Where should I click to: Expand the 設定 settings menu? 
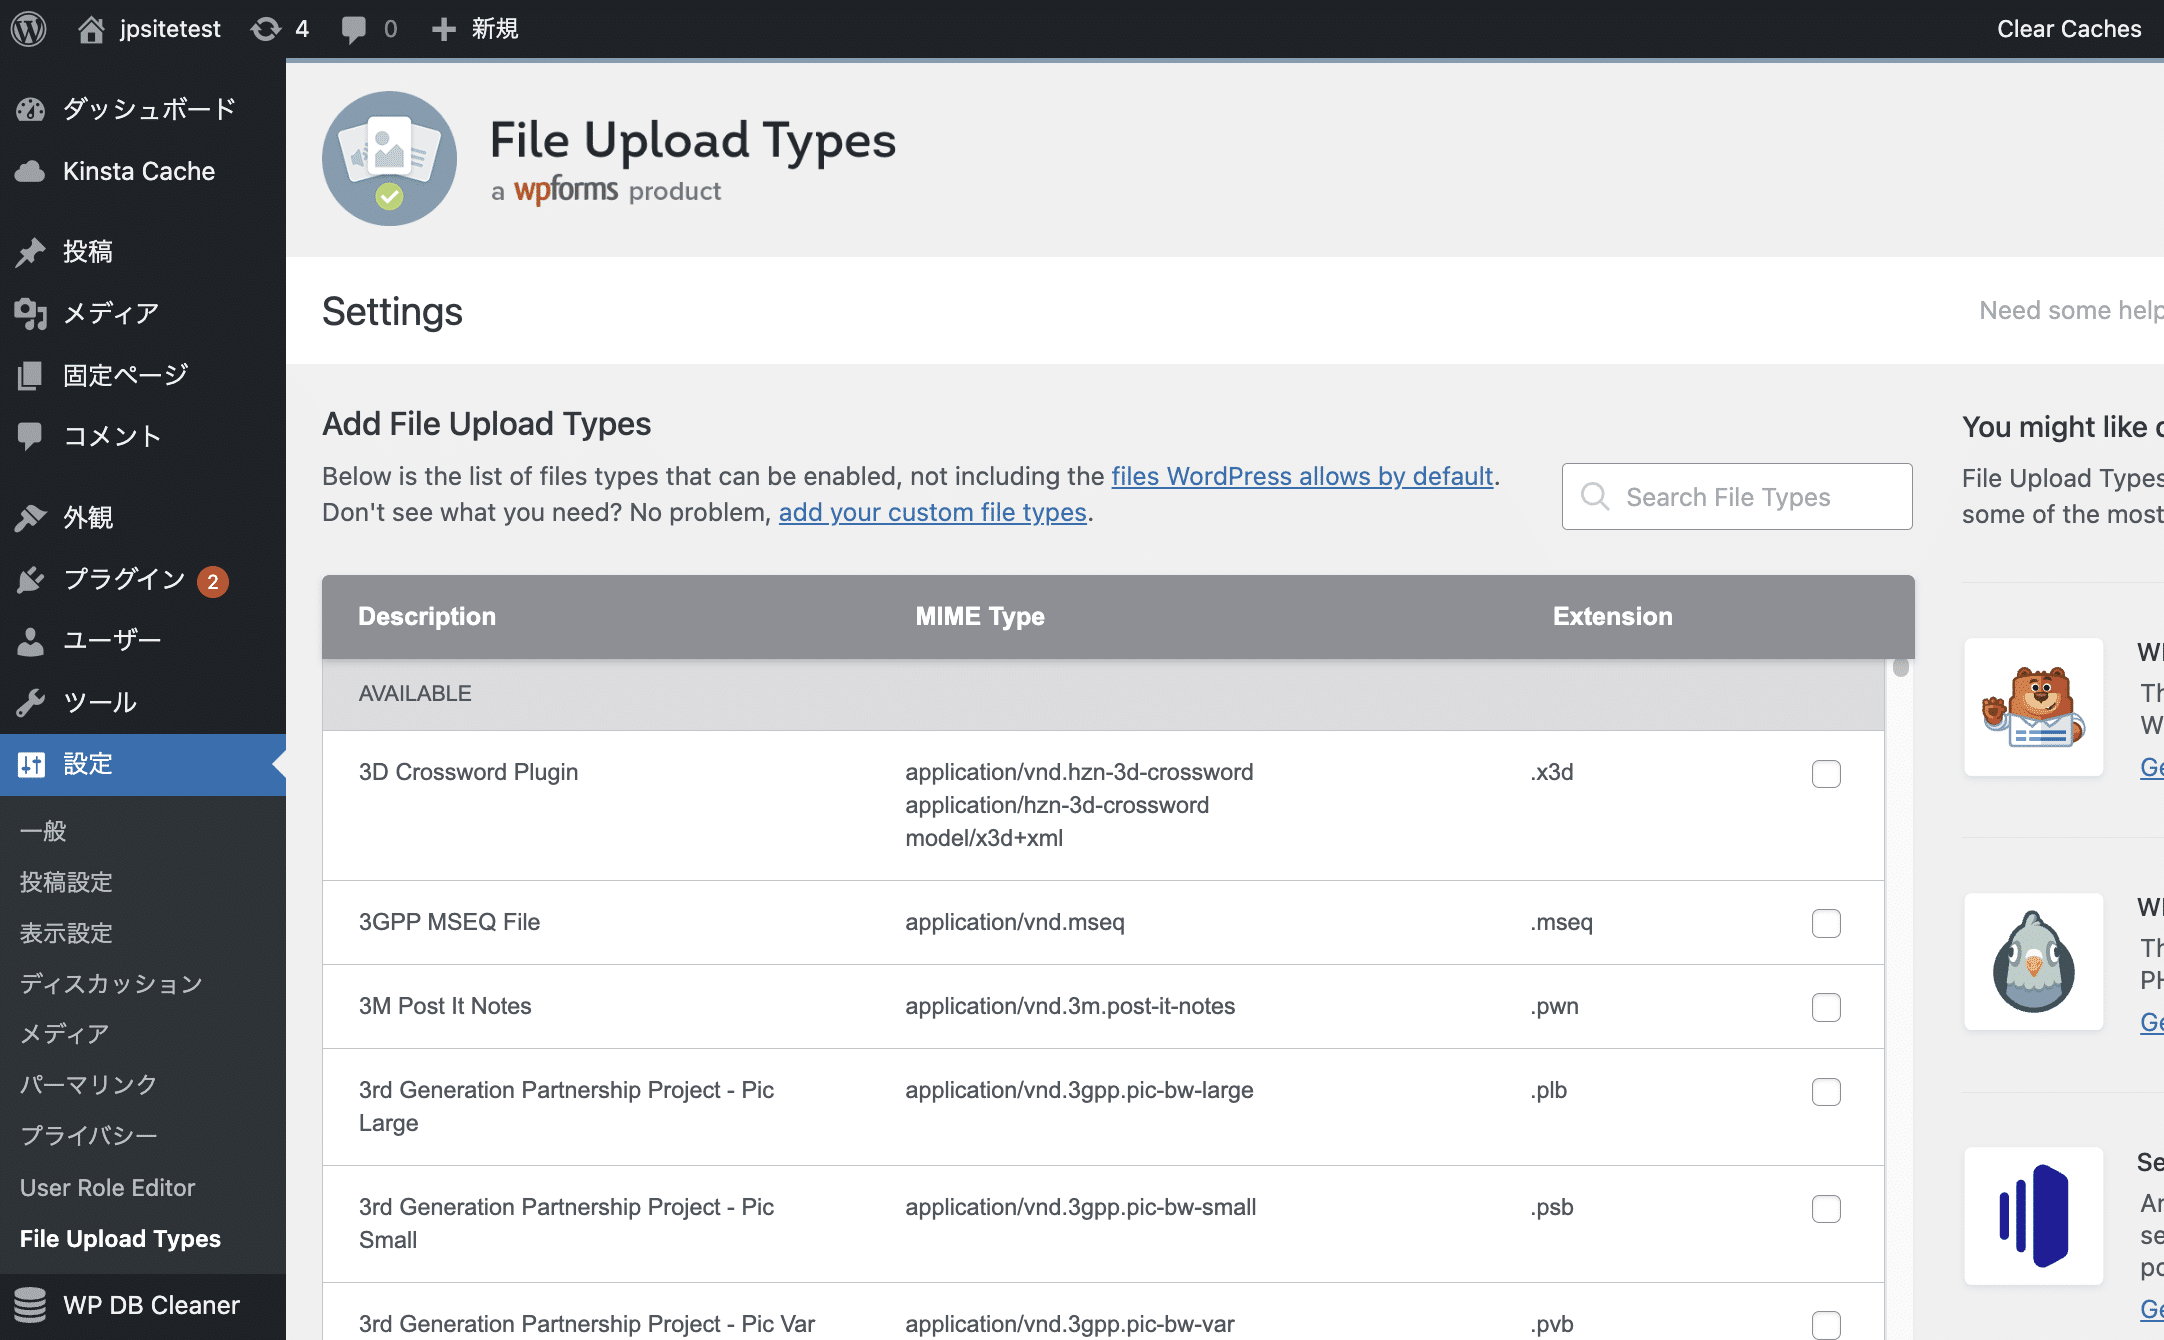click(x=88, y=764)
